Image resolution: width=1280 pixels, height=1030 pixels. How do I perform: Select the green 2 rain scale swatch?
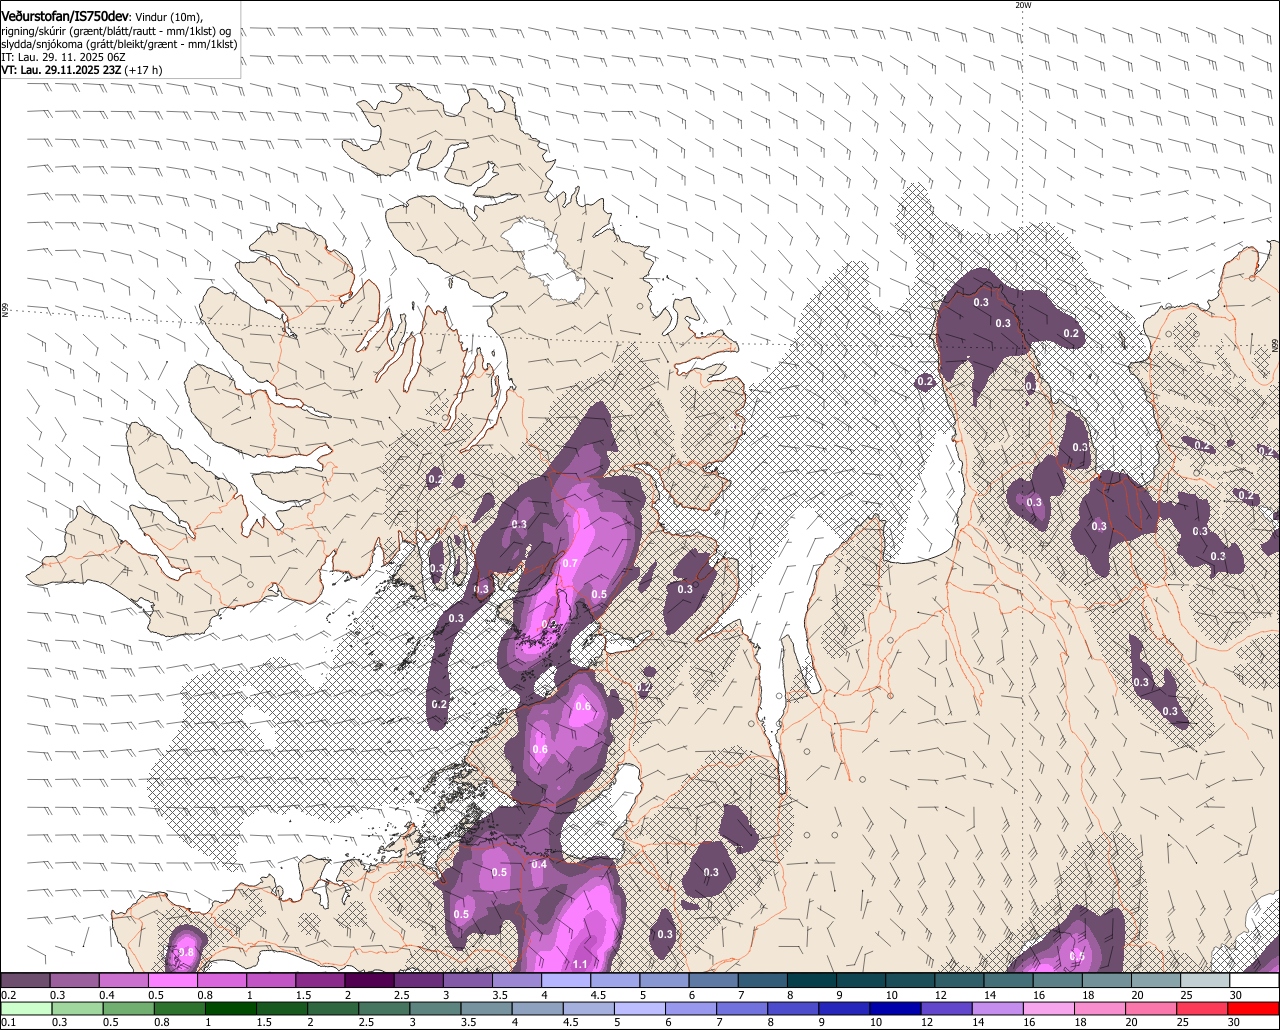(333, 1008)
